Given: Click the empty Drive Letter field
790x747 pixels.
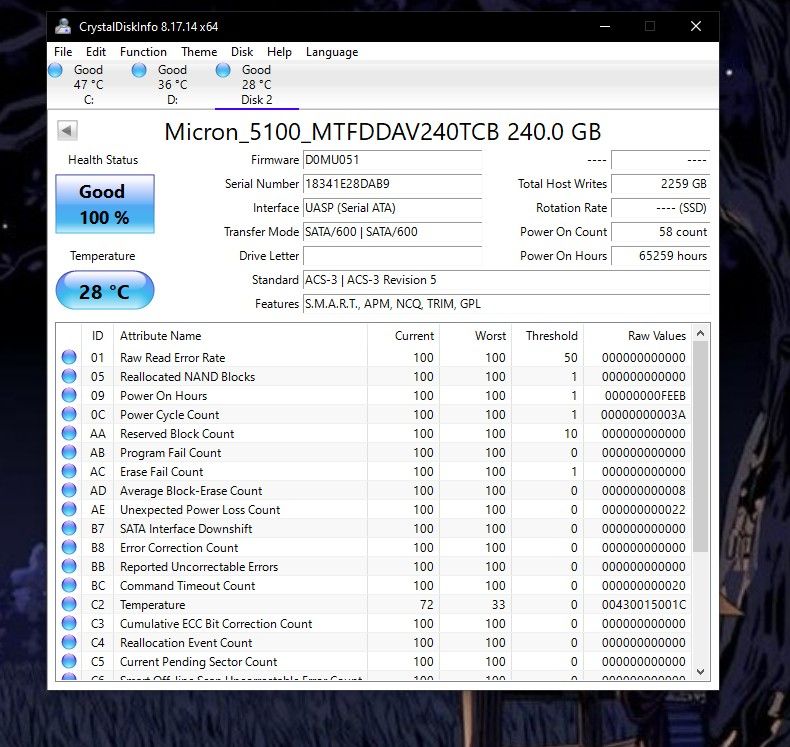Looking at the screenshot, I should pyautogui.click(x=392, y=256).
